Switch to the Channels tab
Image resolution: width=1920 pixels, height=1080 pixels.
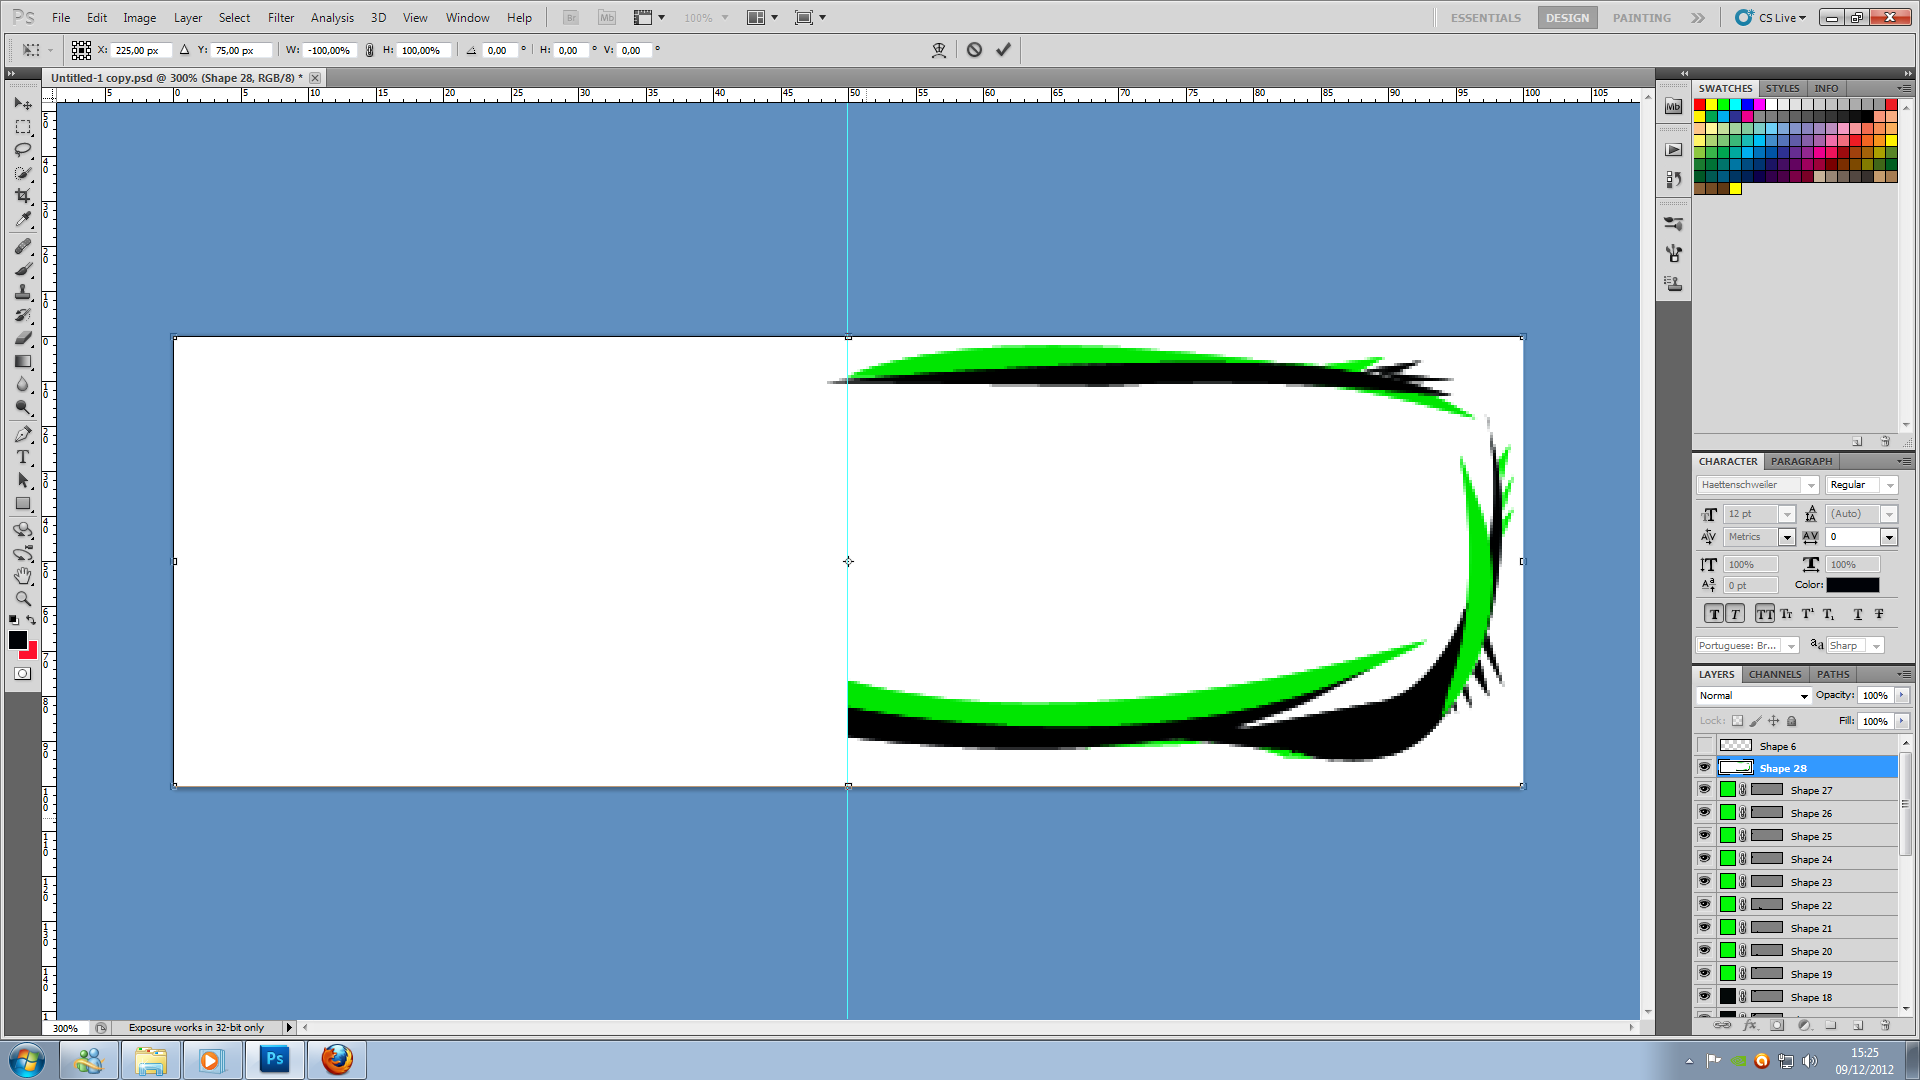point(1775,675)
